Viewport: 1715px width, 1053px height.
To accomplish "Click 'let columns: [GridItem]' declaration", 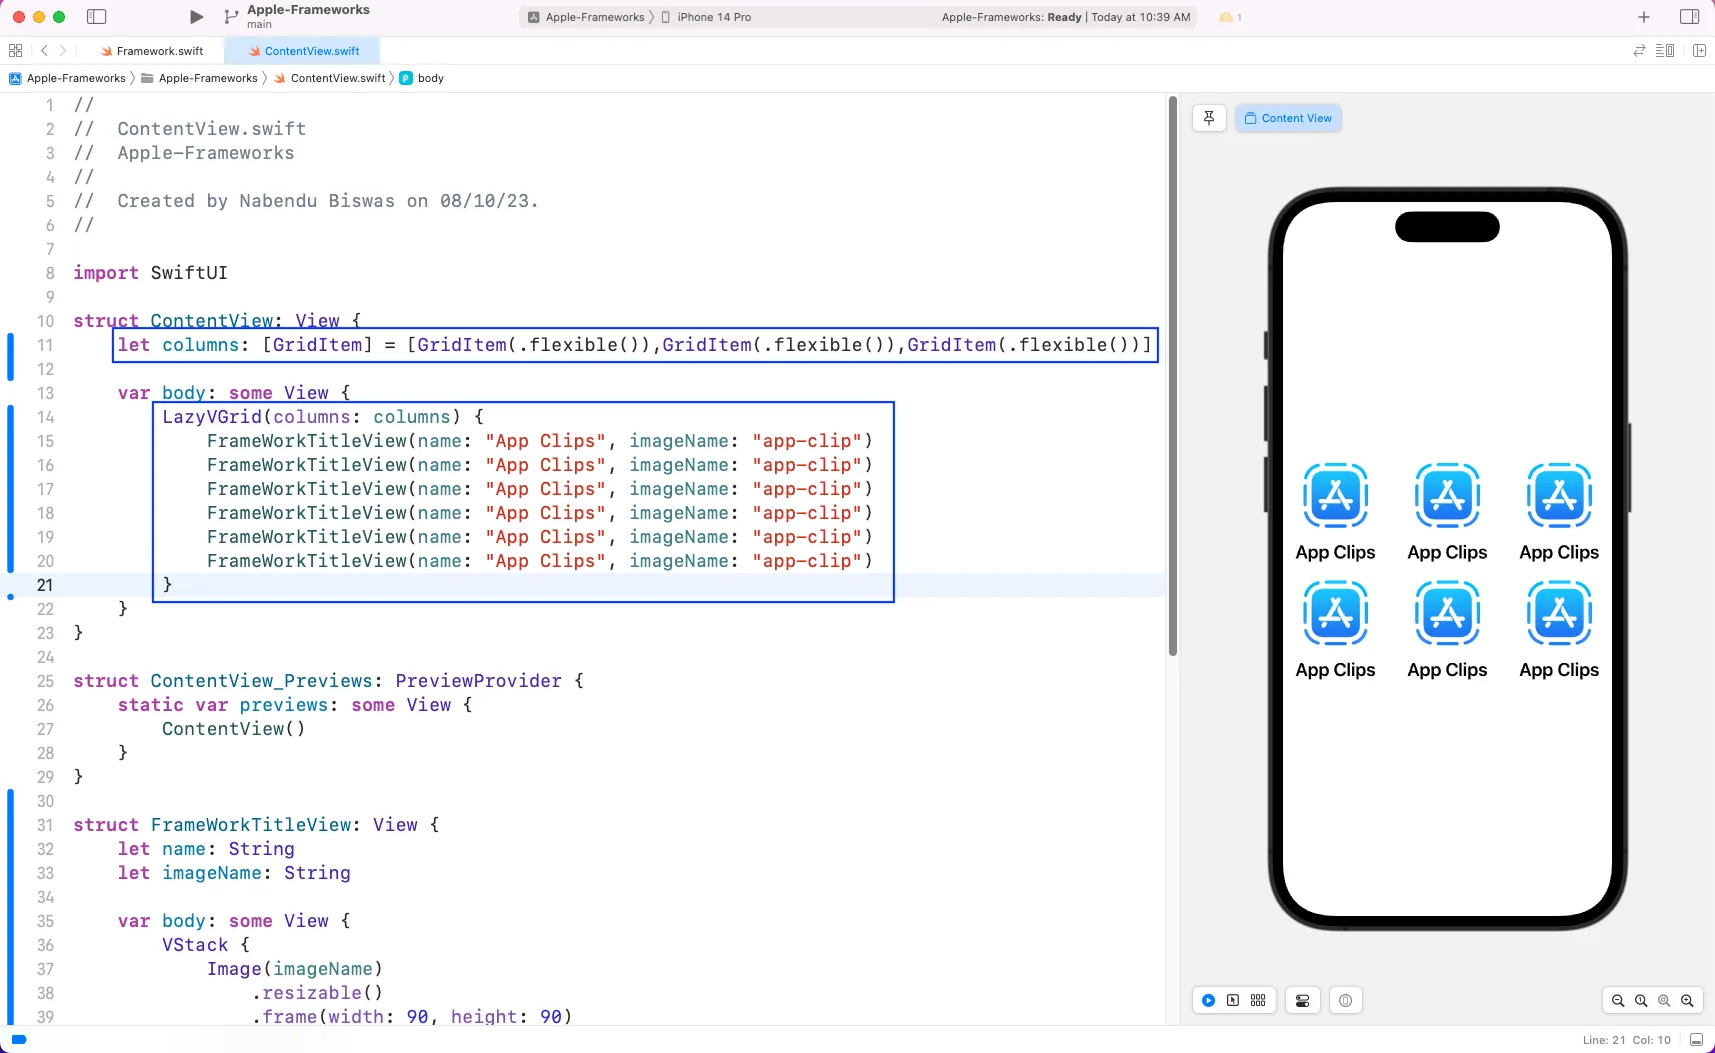I will pyautogui.click(x=245, y=345).
